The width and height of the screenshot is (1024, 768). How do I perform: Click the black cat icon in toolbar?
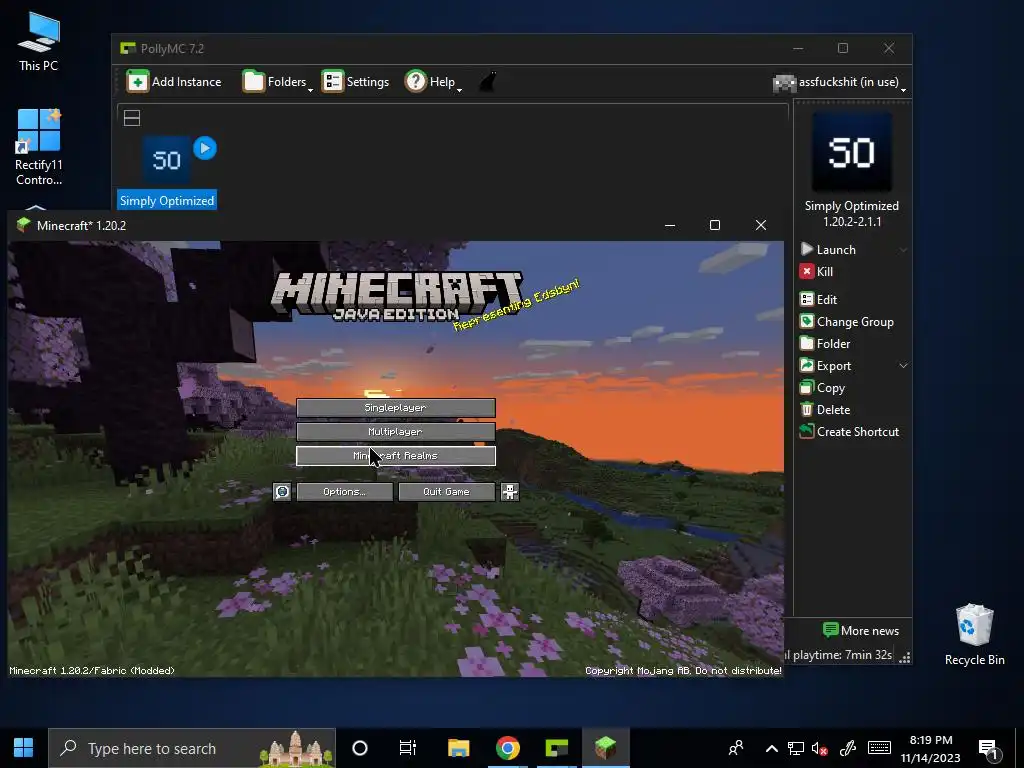(488, 82)
